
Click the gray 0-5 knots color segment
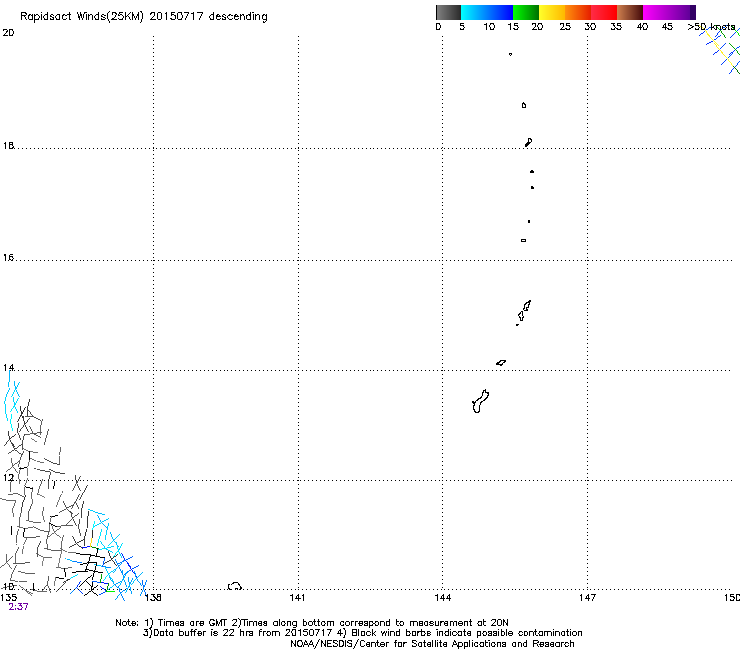pos(448,12)
